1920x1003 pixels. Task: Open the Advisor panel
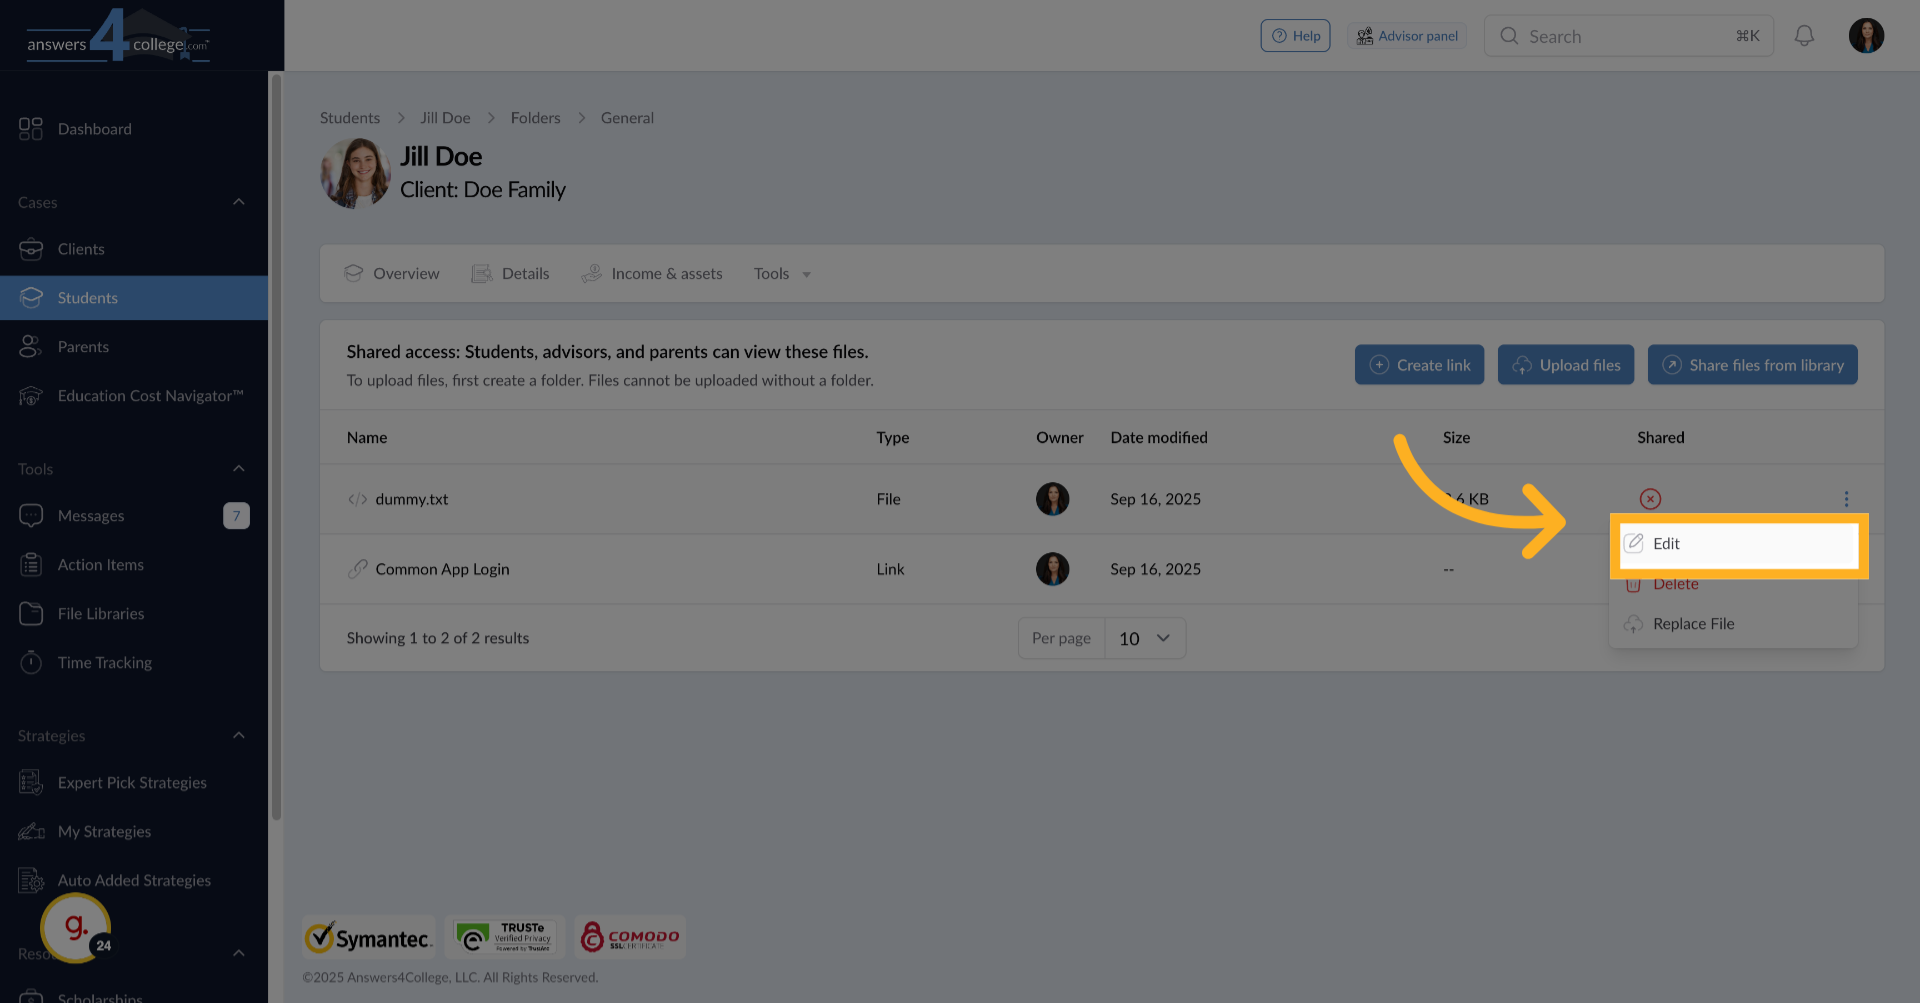pyautogui.click(x=1407, y=36)
